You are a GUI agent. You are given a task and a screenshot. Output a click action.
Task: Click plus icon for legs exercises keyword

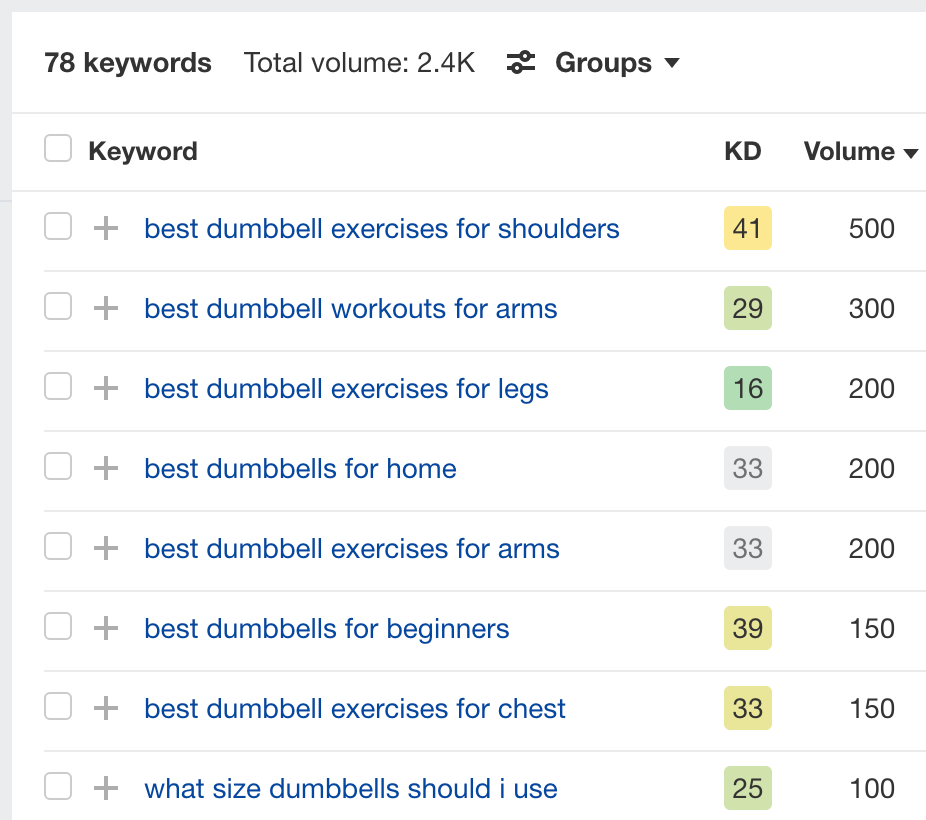[106, 388]
